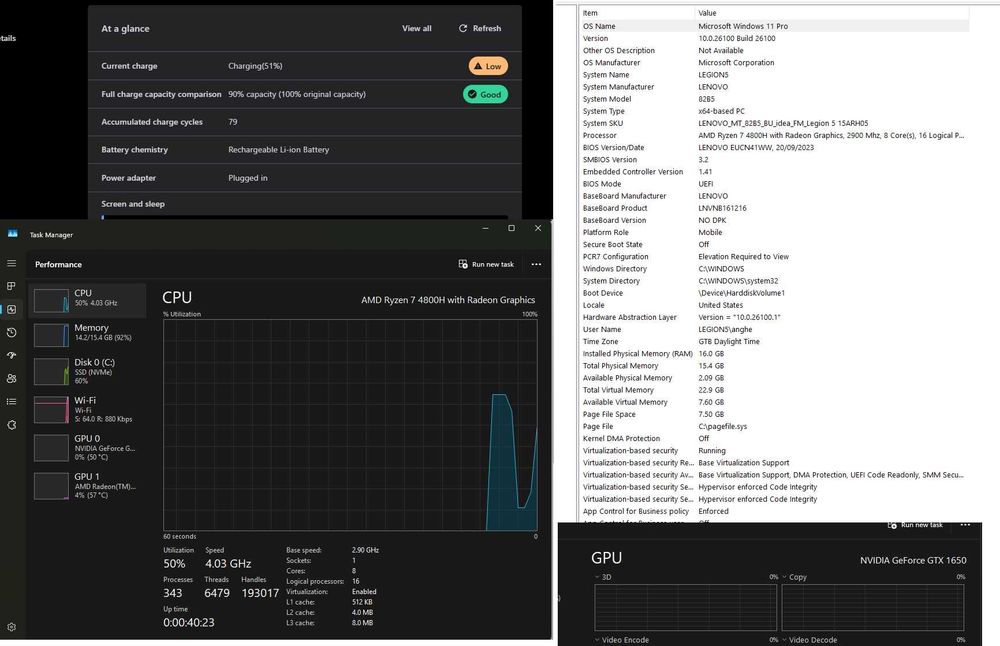1000x646 pixels.
Task: Click Accumulated charge cycles row
Action: [305, 122]
